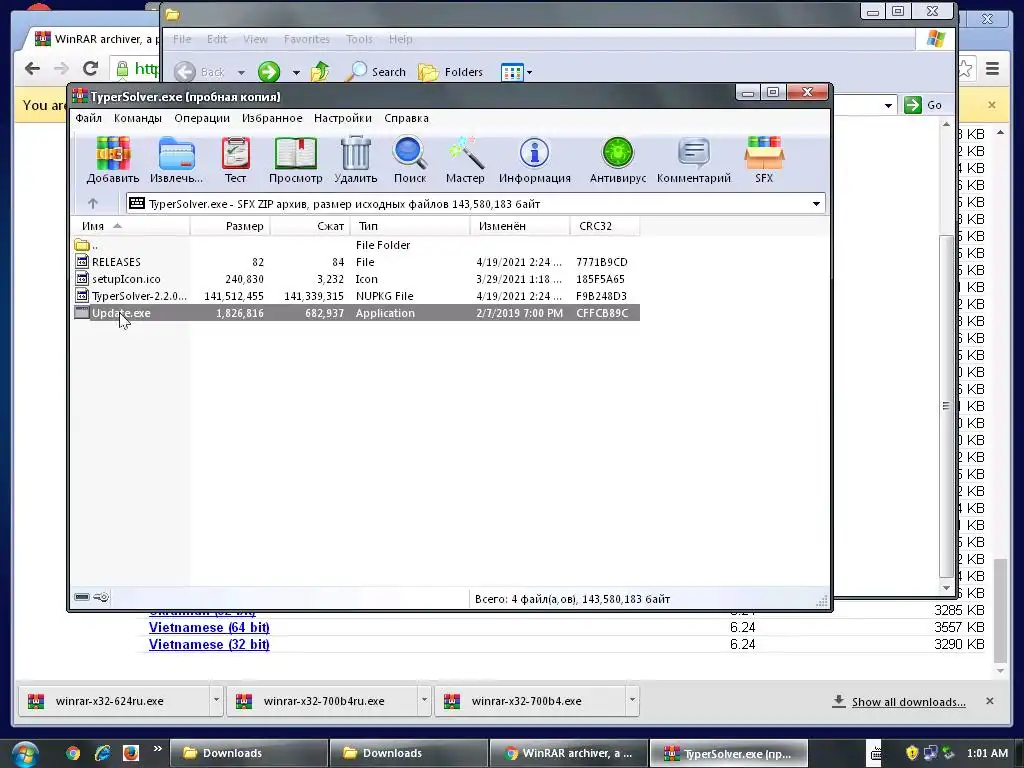Expand options for winrar-x32-624ru.exe download

coord(216,700)
